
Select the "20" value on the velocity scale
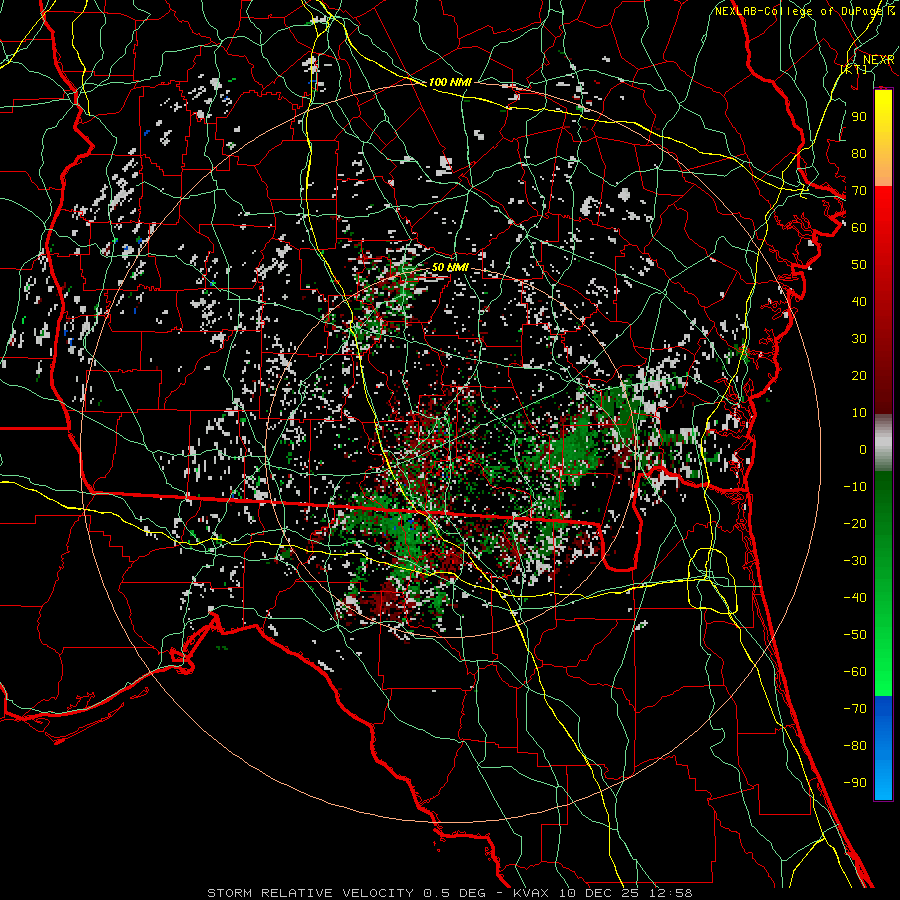click(x=859, y=375)
